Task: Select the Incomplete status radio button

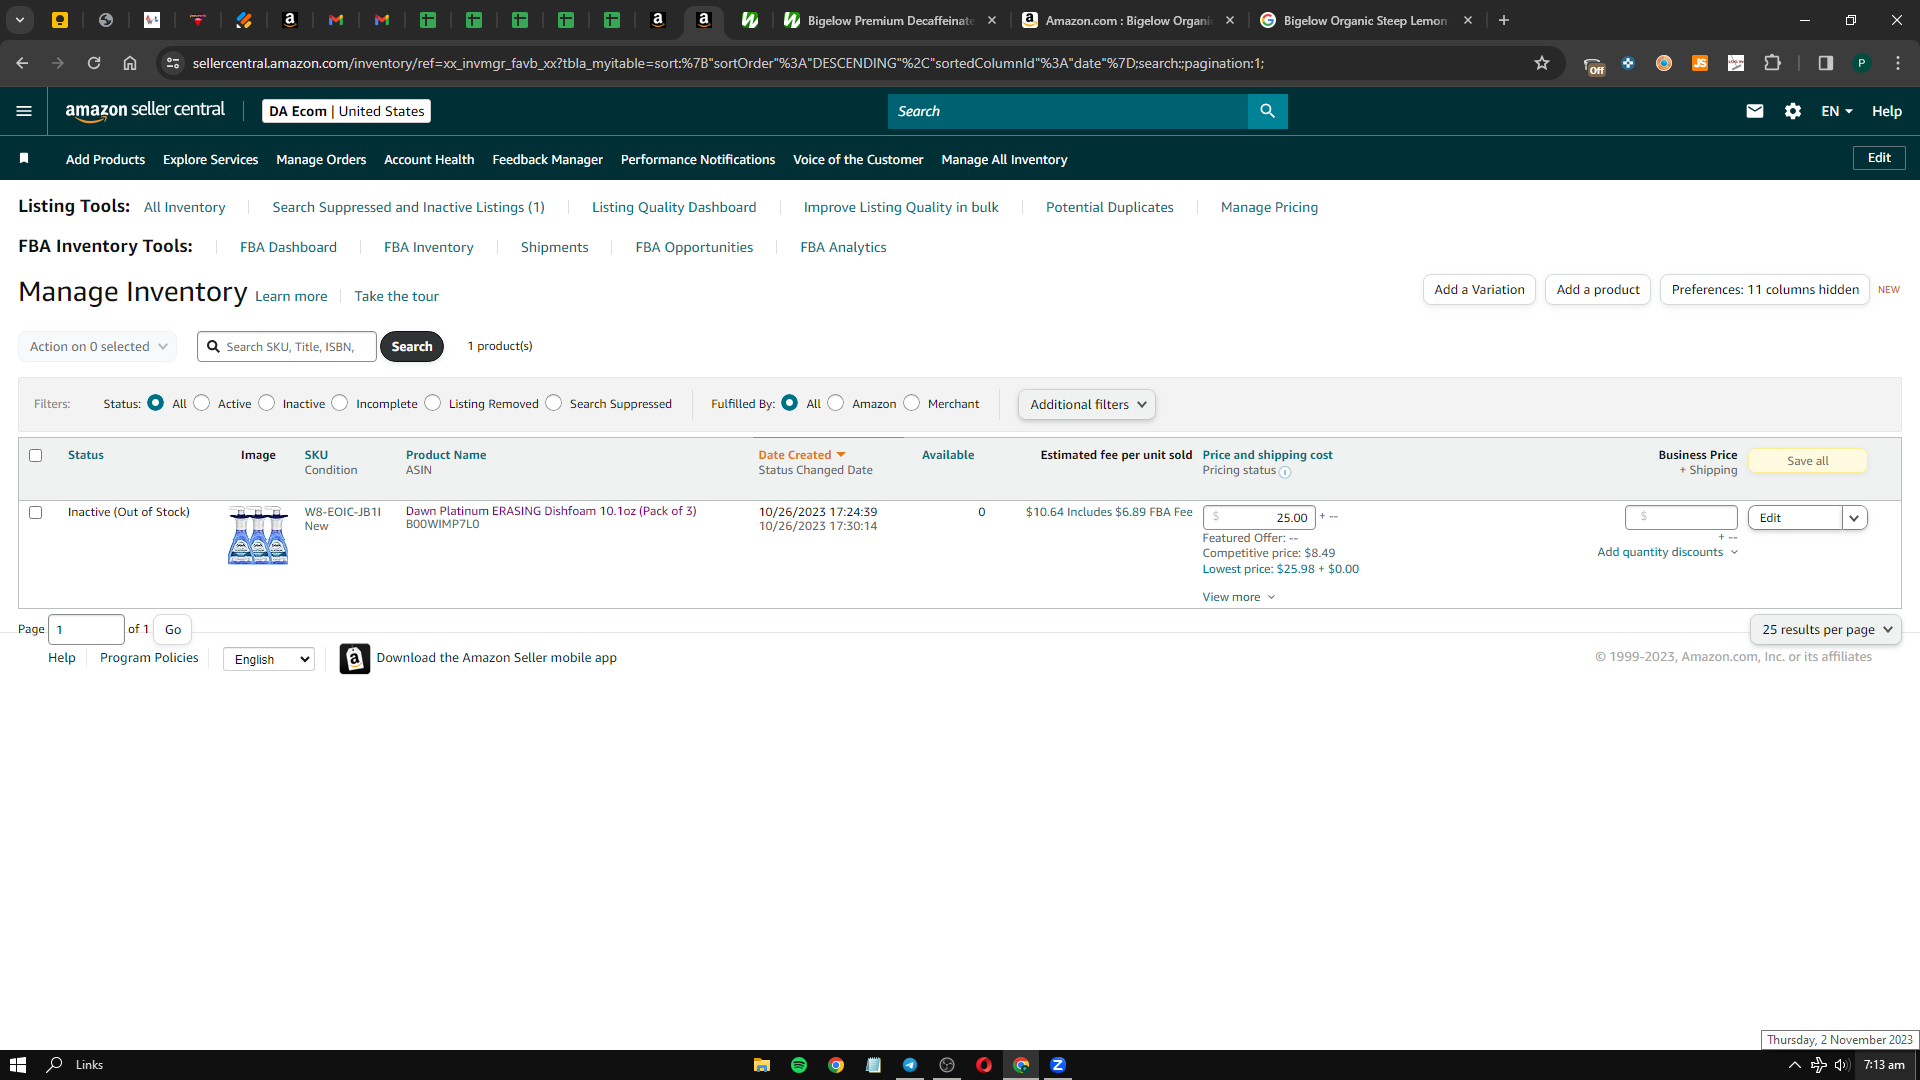Action: pos(340,402)
